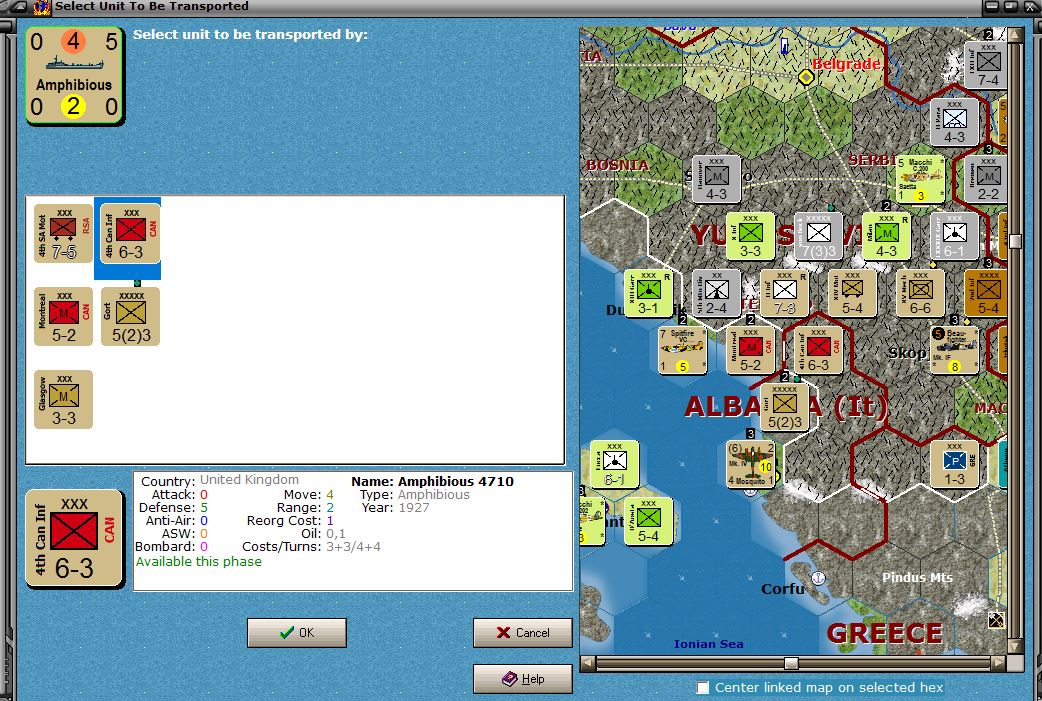The height and width of the screenshot is (701, 1042).
Task: Click the Belgrade city marker
Action: pos(806,78)
